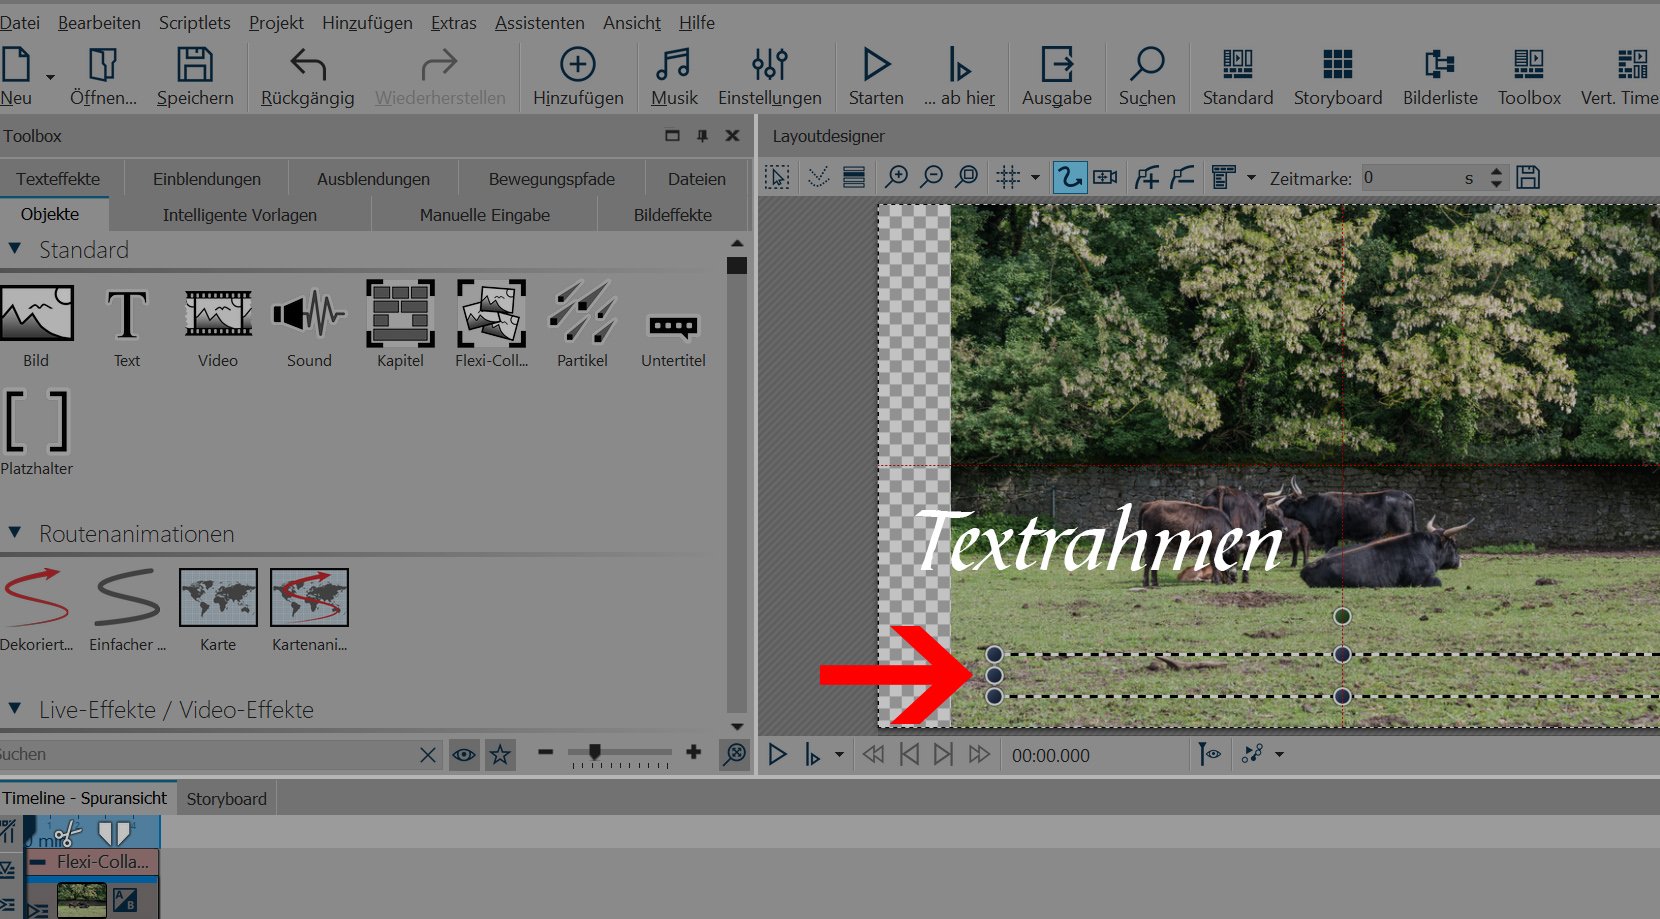Open the grid options dropdown arrow

click(x=1035, y=178)
